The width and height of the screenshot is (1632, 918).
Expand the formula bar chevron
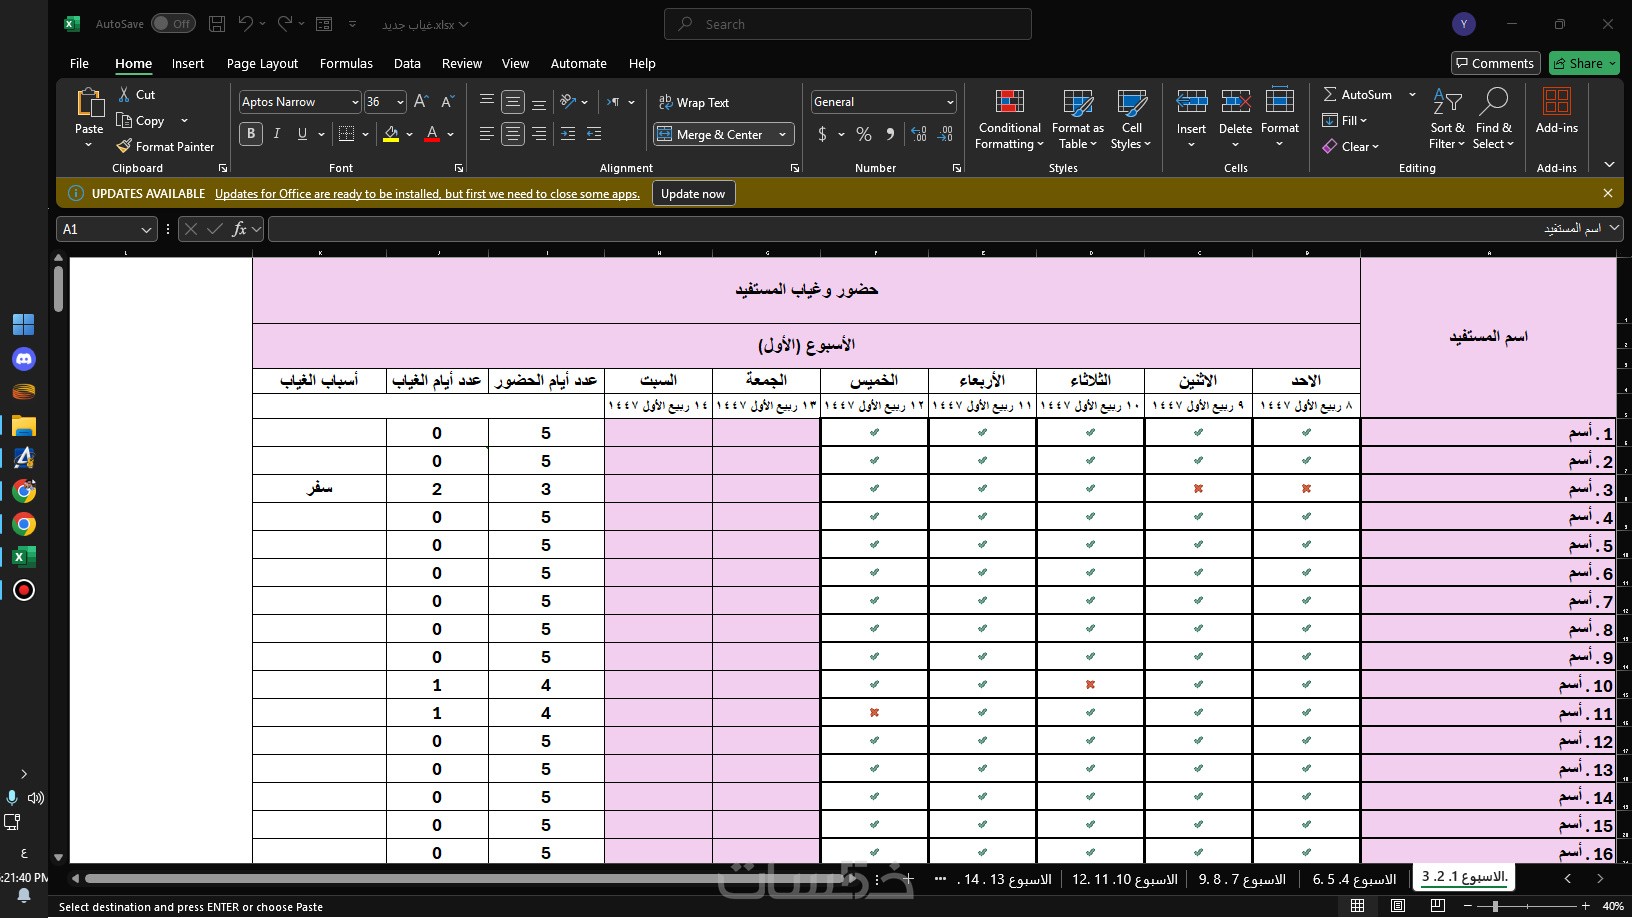pyautogui.click(x=1614, y=229)
